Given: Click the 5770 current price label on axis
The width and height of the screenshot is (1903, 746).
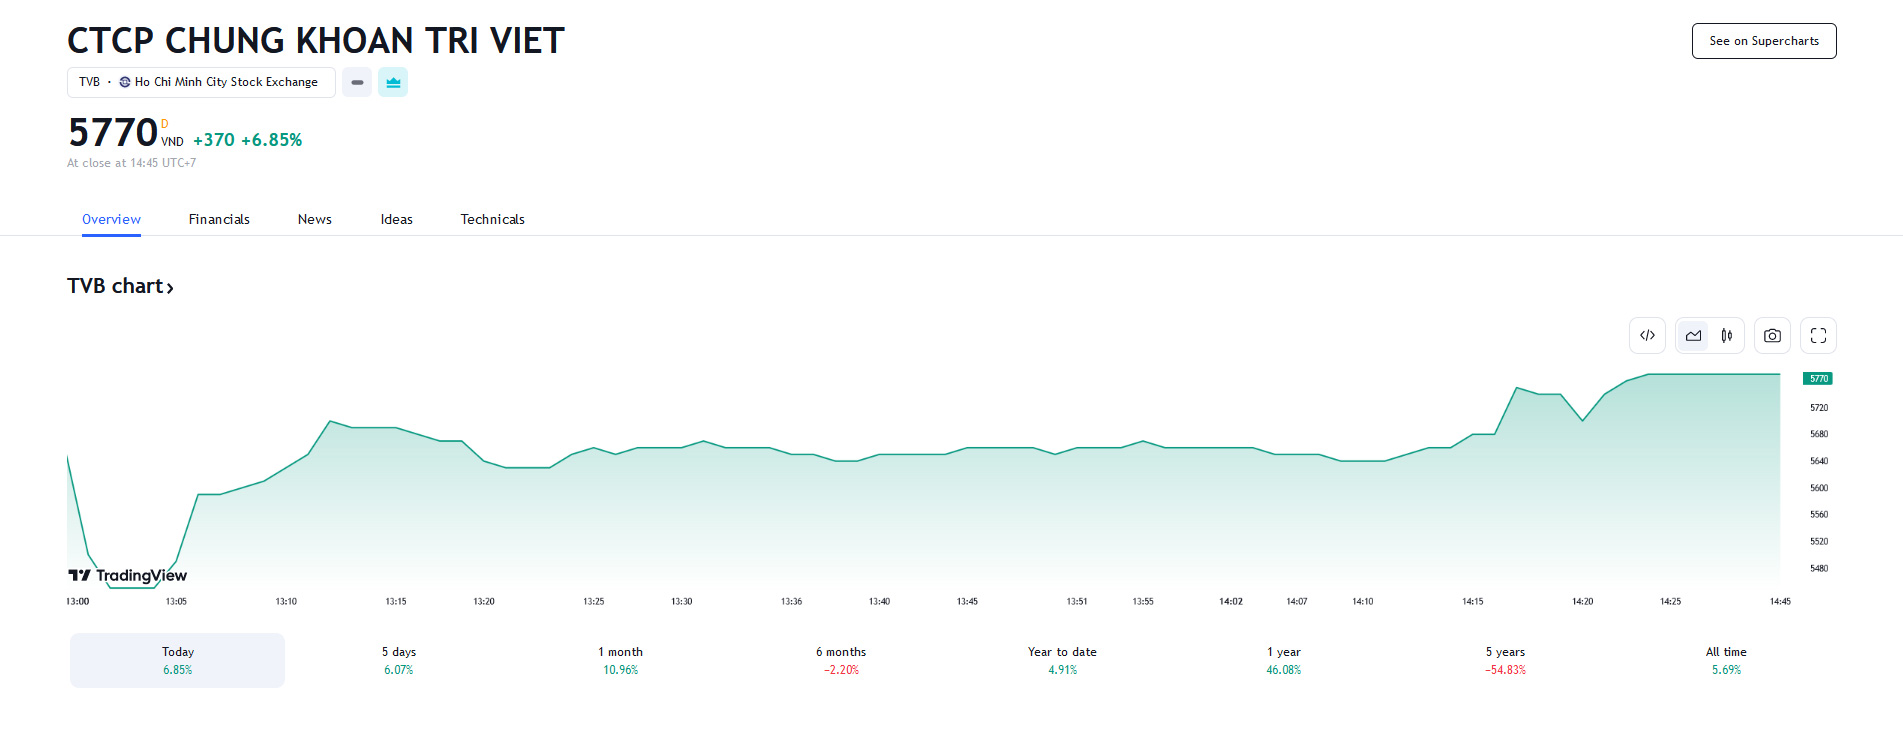Looking at the screenshot, I should pyautogui.click(x=1817, y=379).
